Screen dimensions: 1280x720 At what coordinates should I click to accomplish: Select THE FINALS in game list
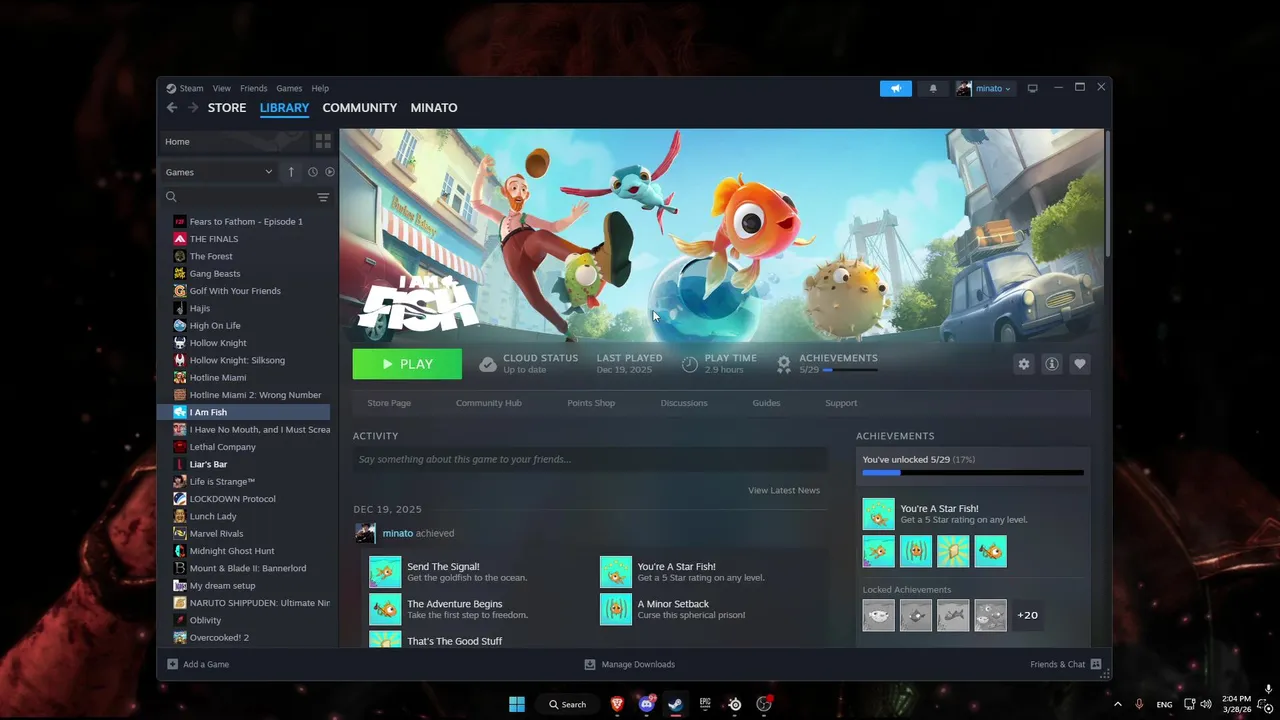244,239
